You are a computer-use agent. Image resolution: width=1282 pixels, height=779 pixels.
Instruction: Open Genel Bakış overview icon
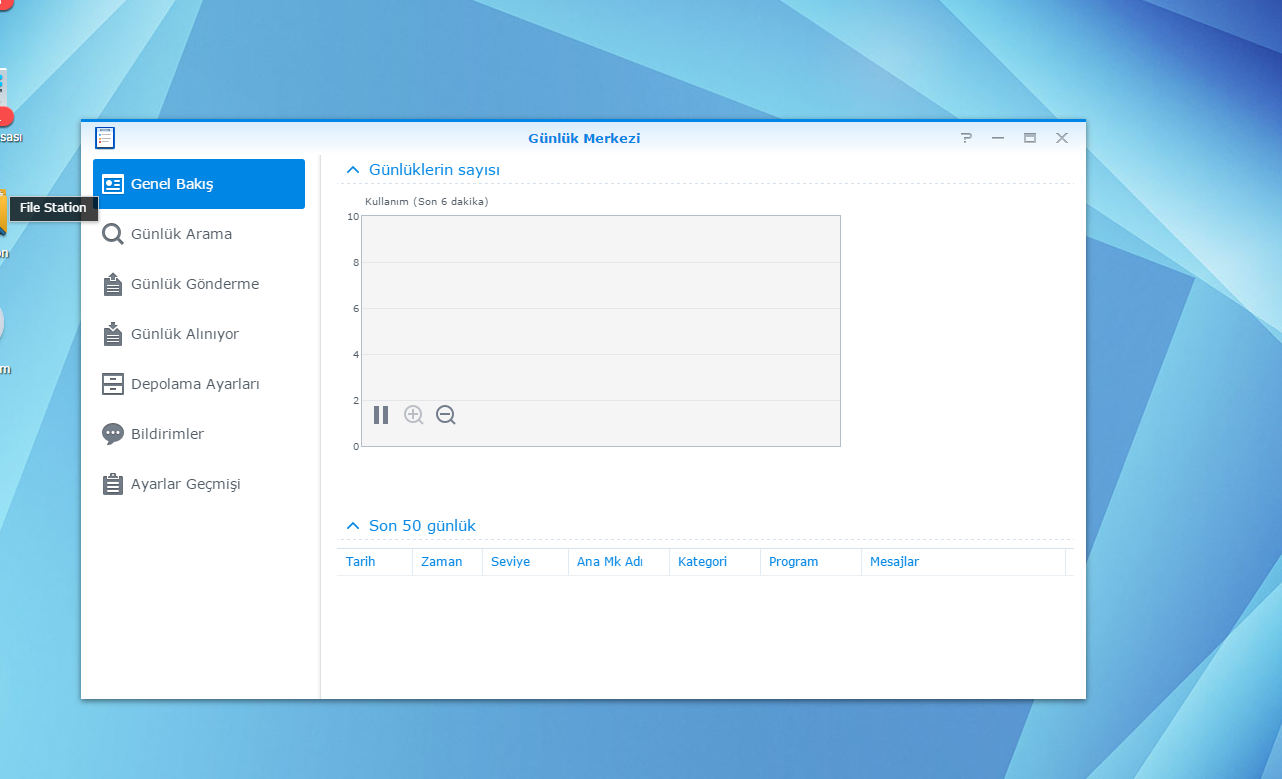[x=113, y=184]
